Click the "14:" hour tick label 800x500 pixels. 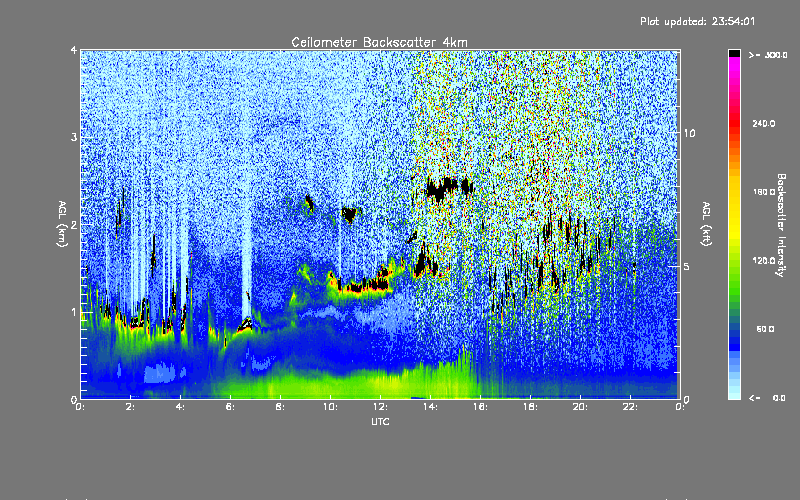click(430, 407)
